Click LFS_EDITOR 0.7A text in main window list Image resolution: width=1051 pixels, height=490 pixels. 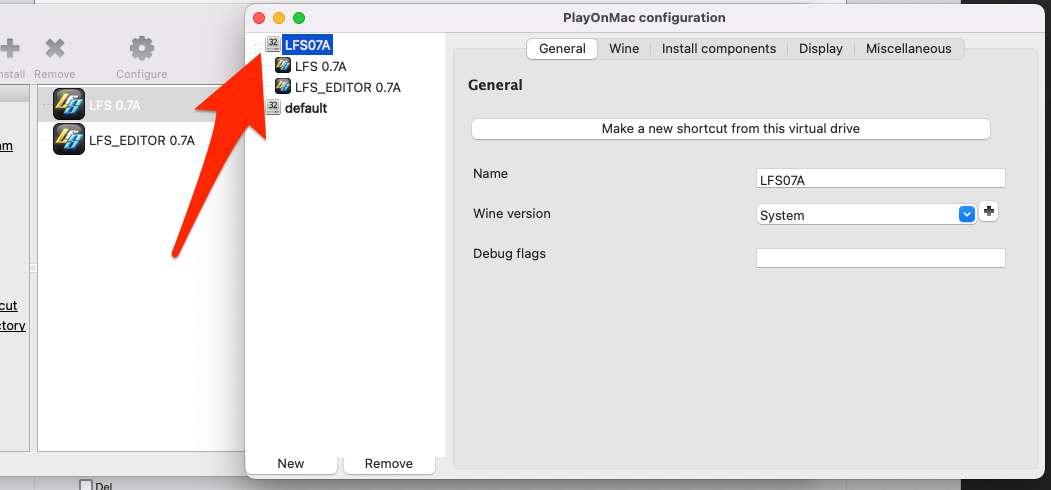[x=142, y=140]
